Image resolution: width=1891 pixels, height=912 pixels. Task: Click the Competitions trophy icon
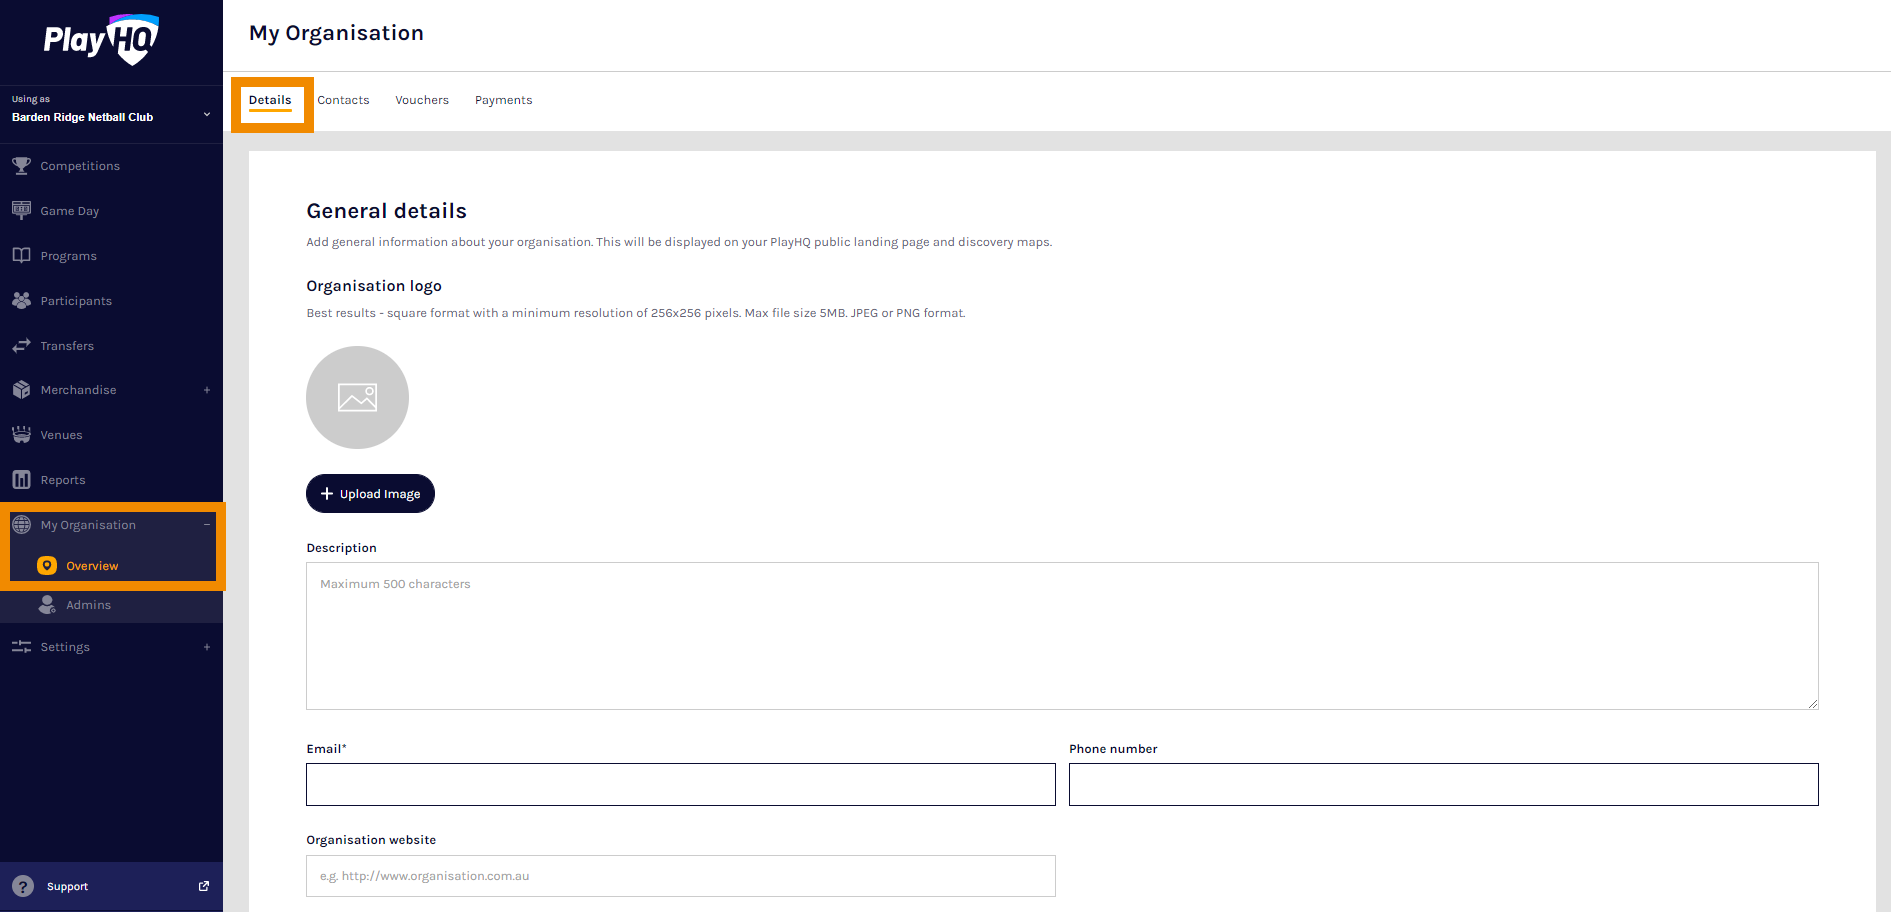21,166
